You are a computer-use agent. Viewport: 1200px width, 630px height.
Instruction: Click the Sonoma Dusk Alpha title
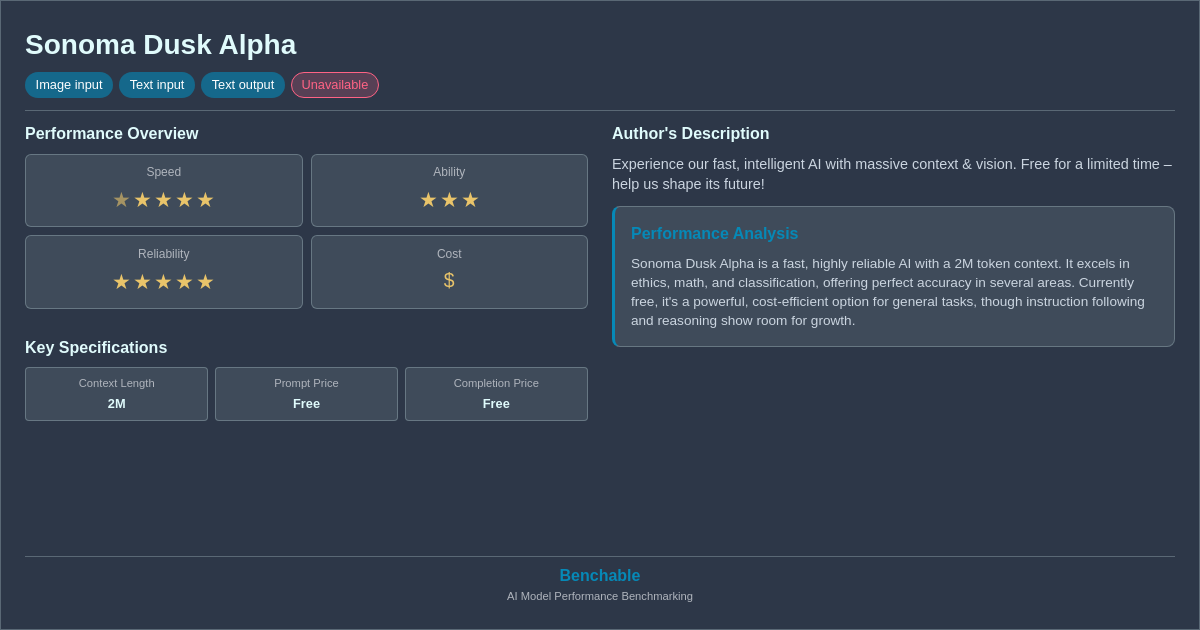[161, 45]
